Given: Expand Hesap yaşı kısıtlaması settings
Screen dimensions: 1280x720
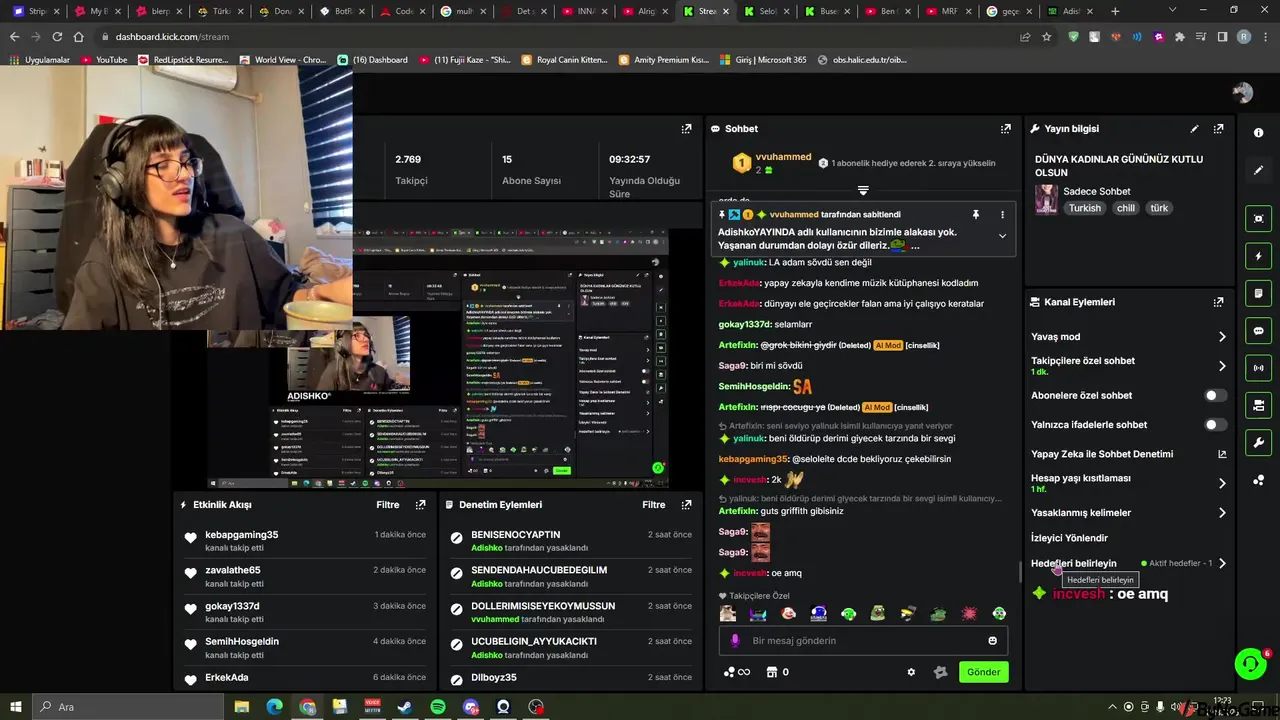Looking at the screenshot, I should pyautogui.click(x=1221, y=483).
